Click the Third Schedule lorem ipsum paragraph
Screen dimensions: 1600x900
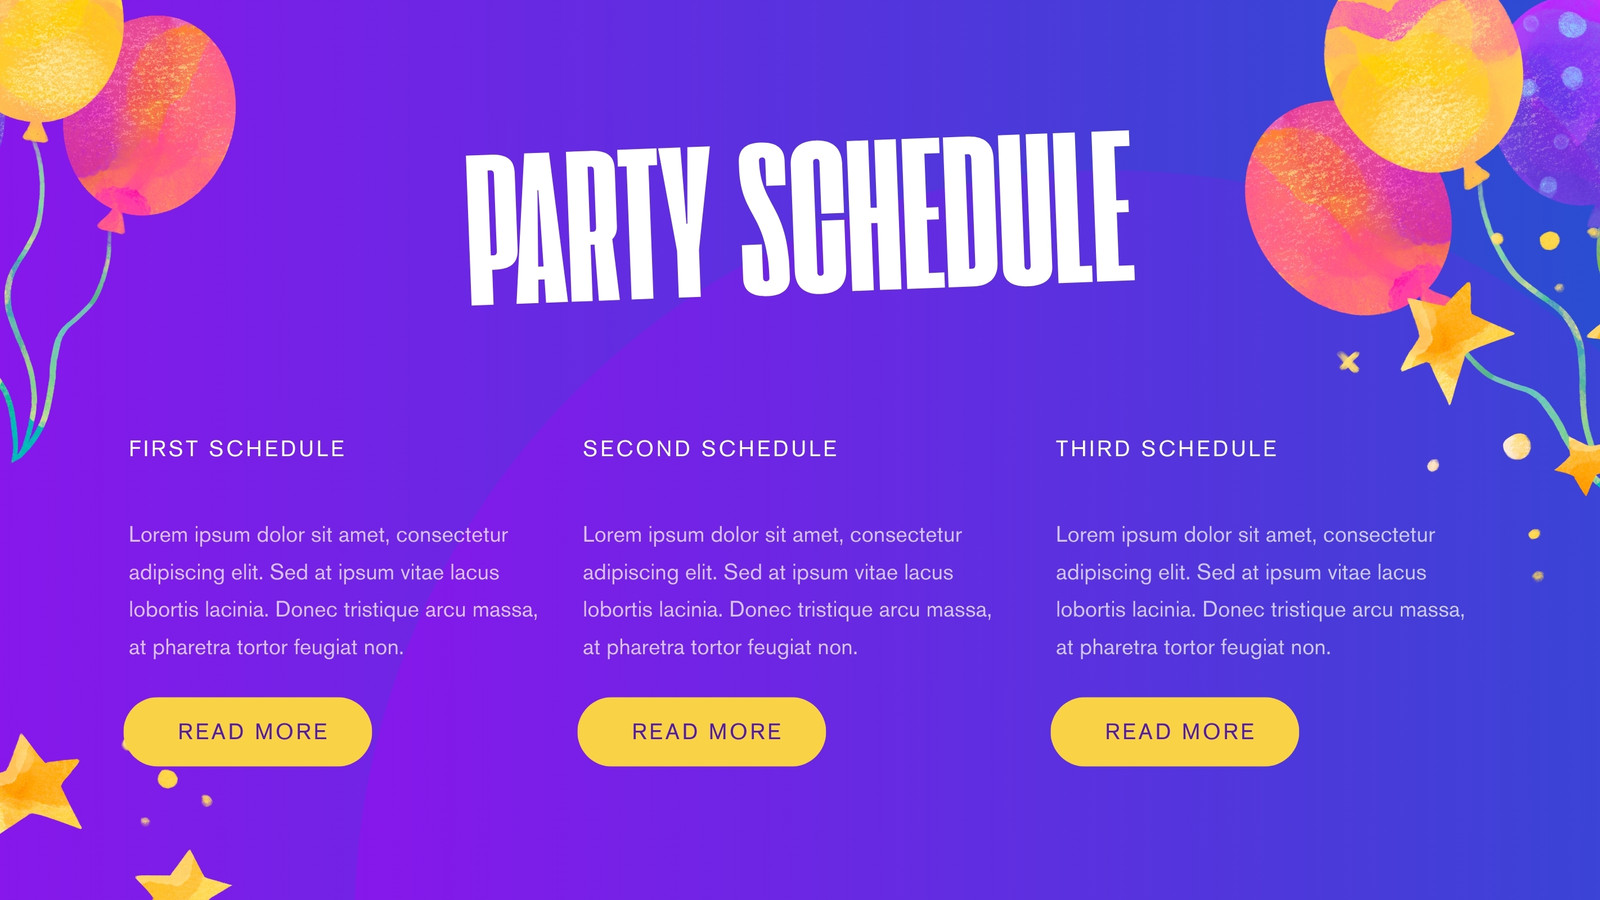click(1261, 591)
